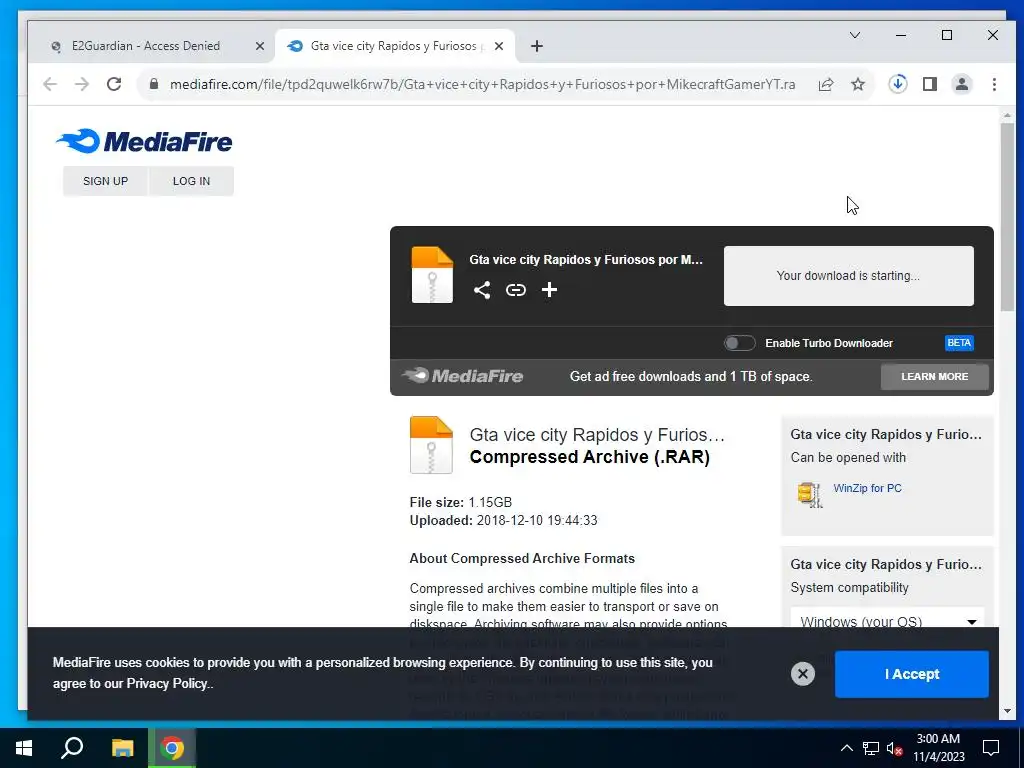
Task: Open File Explorer from taskbar
Action: [122, 748]
